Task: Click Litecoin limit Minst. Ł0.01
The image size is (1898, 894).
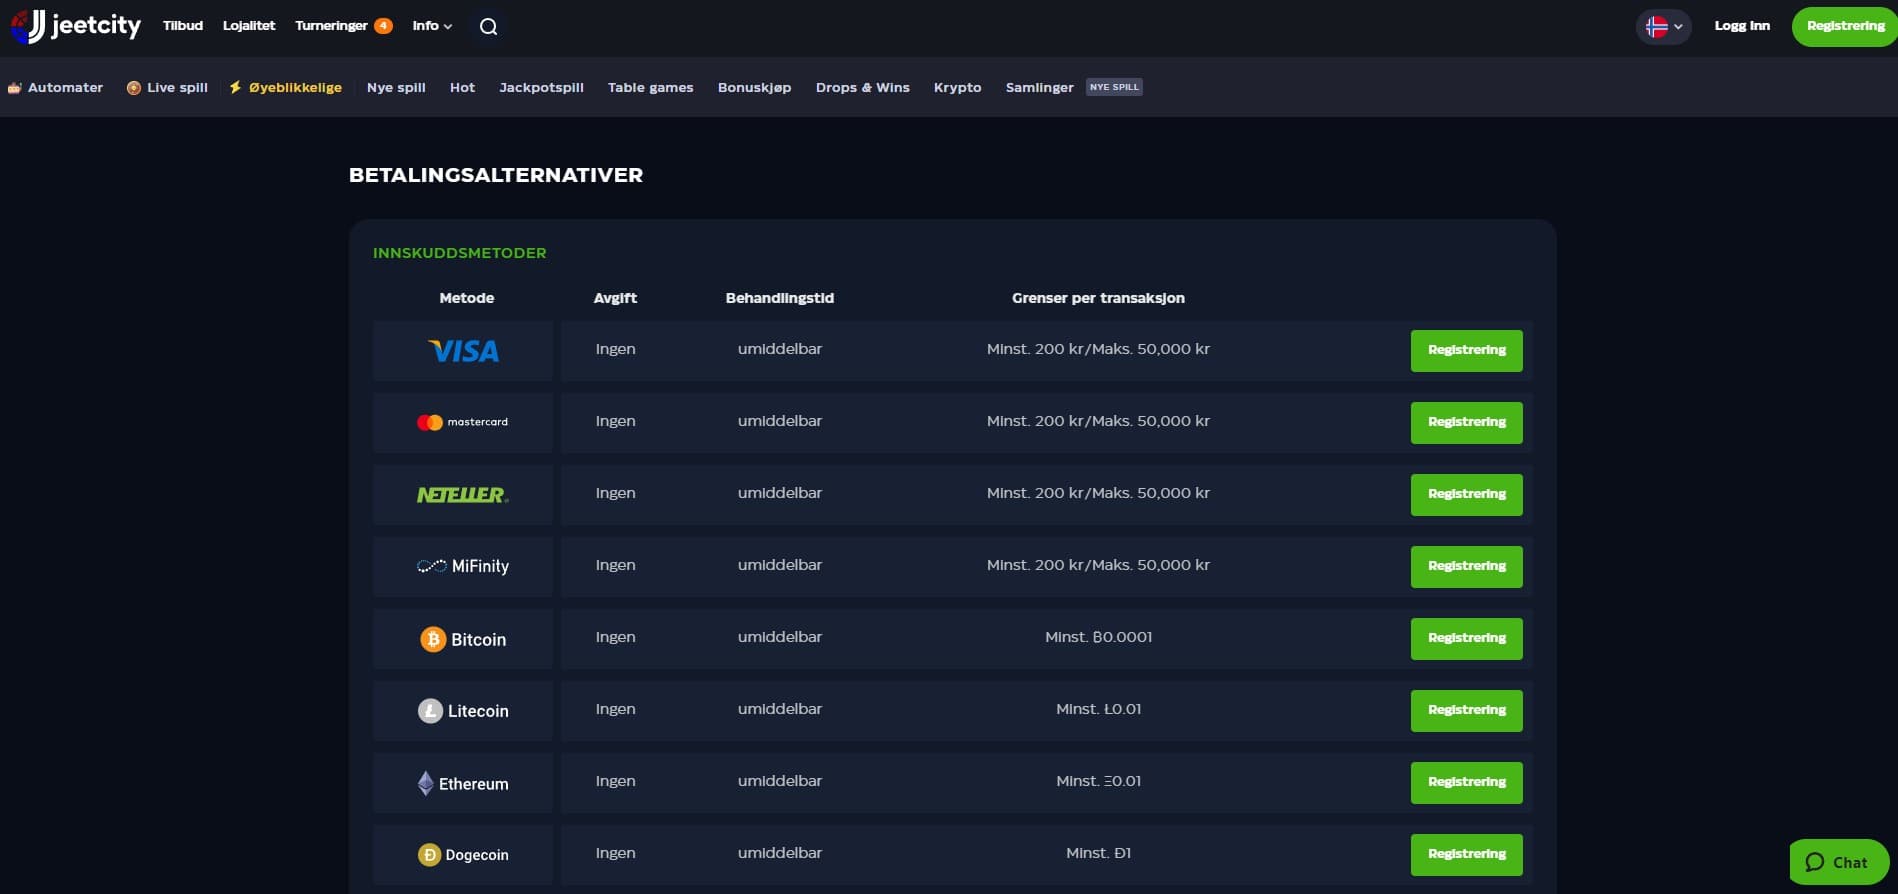Action: (x=1098, y=709)
